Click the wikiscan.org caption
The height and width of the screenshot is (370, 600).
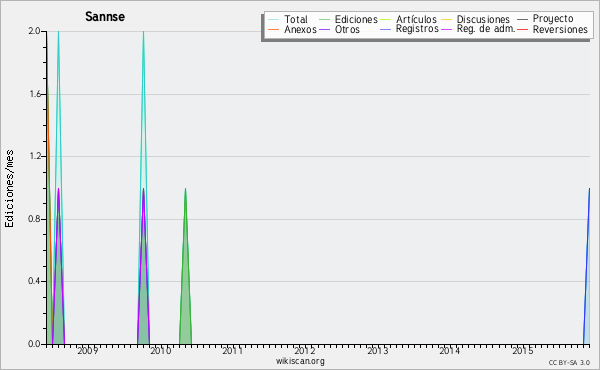click(300, 361)
